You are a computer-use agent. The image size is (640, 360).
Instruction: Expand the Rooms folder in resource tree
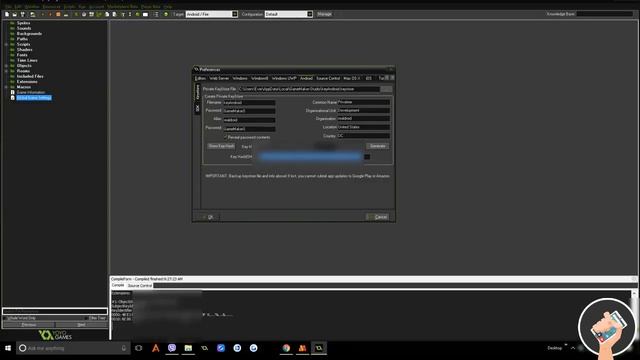click(x=6, y=71)
